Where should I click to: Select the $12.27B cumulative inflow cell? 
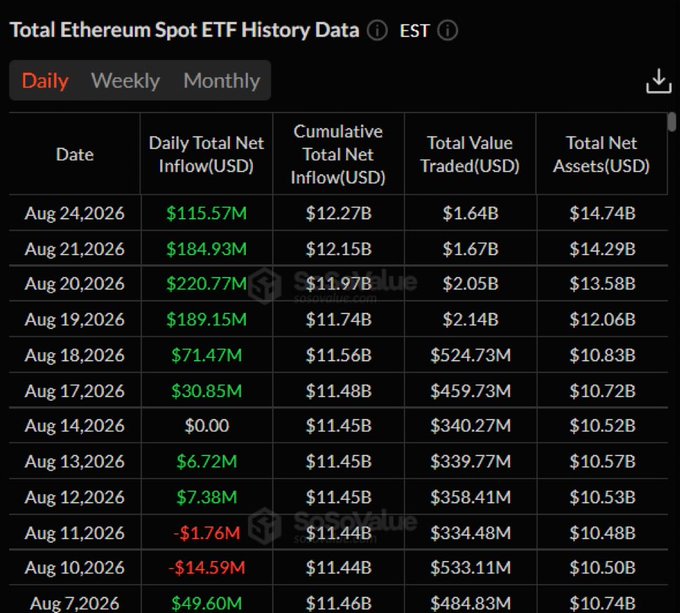point(338,213)
